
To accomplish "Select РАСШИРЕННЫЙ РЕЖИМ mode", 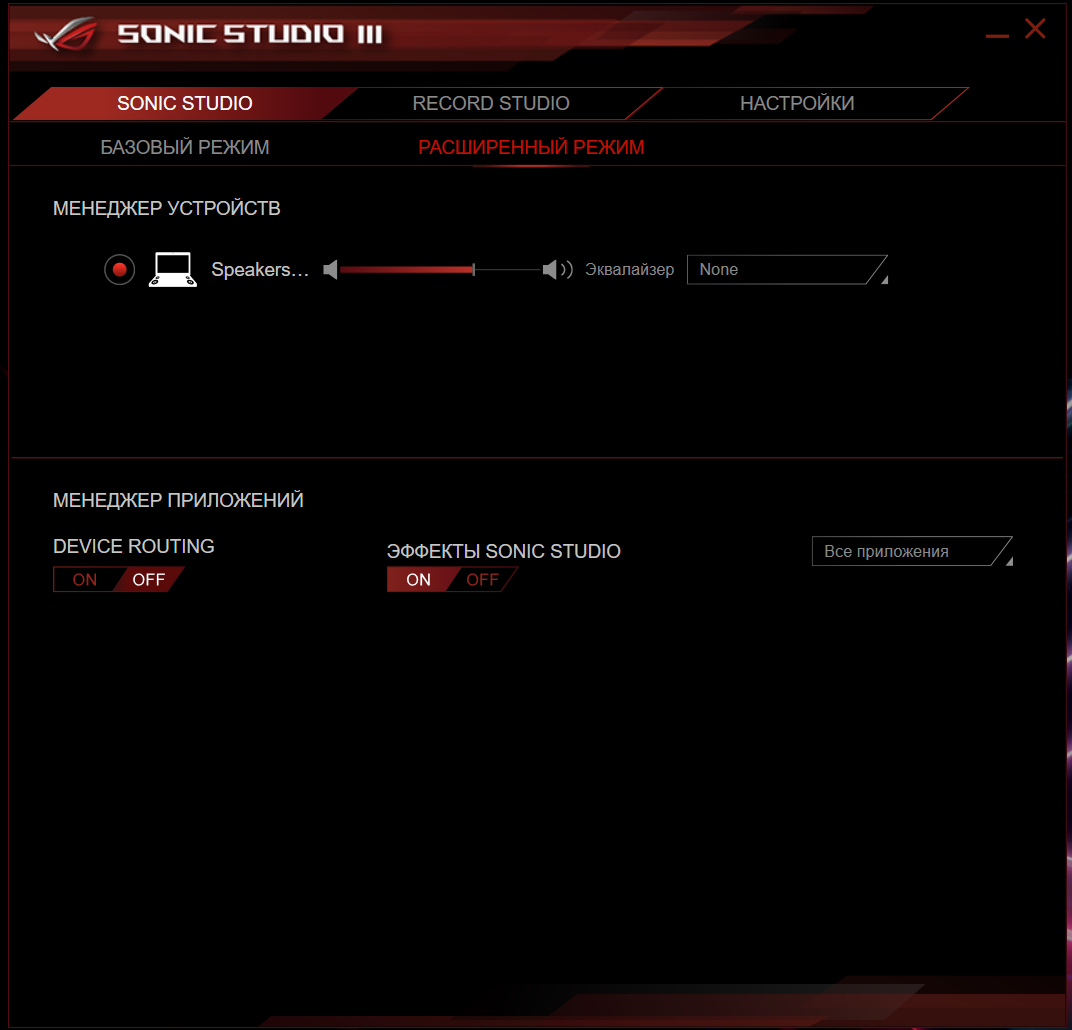I will tap(531, 148).
